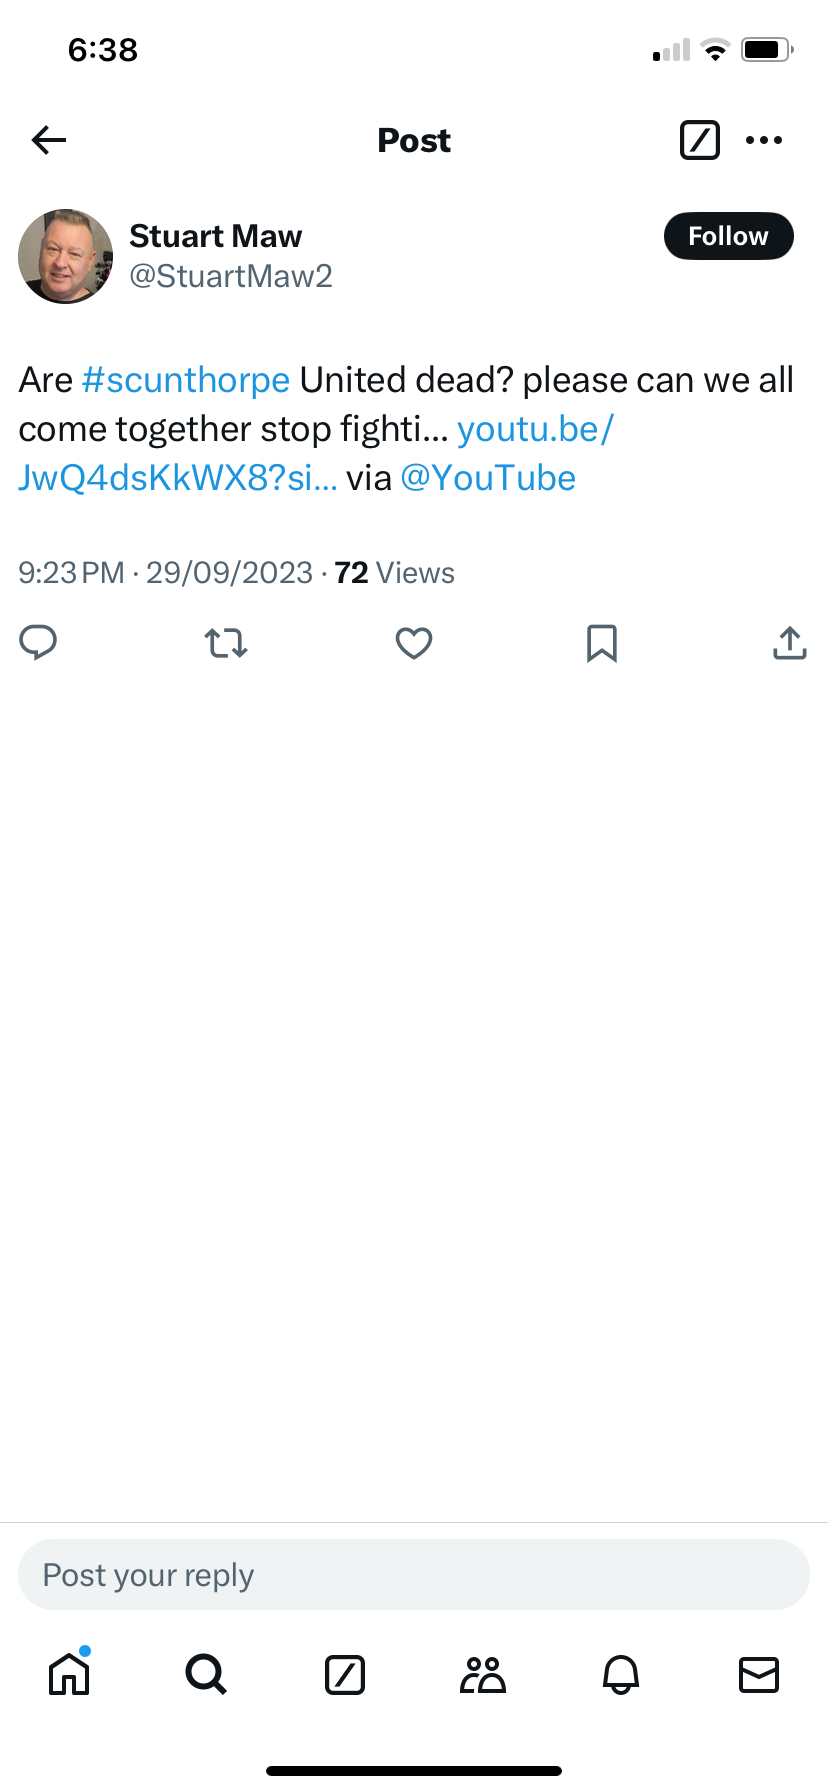Open the @YouTube mention
This screenshot has width=828, height=1792.
[x=488, y=478]
